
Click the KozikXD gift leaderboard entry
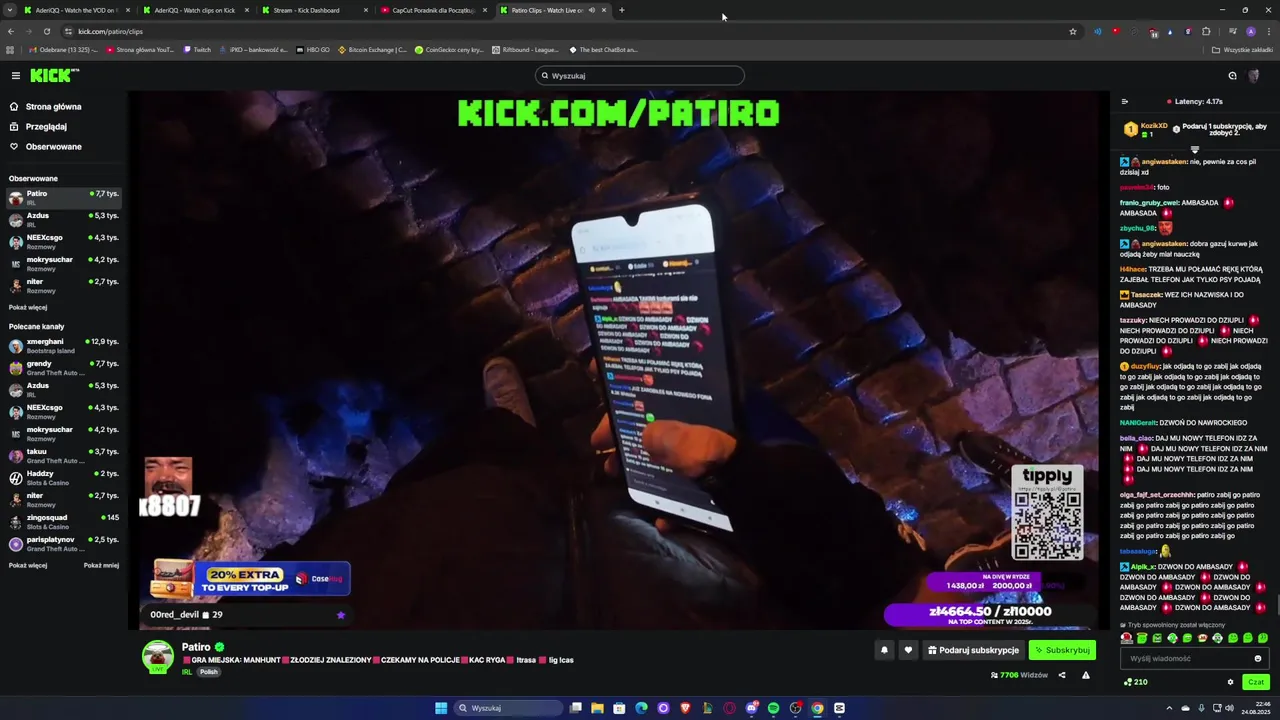point(1144,129)
